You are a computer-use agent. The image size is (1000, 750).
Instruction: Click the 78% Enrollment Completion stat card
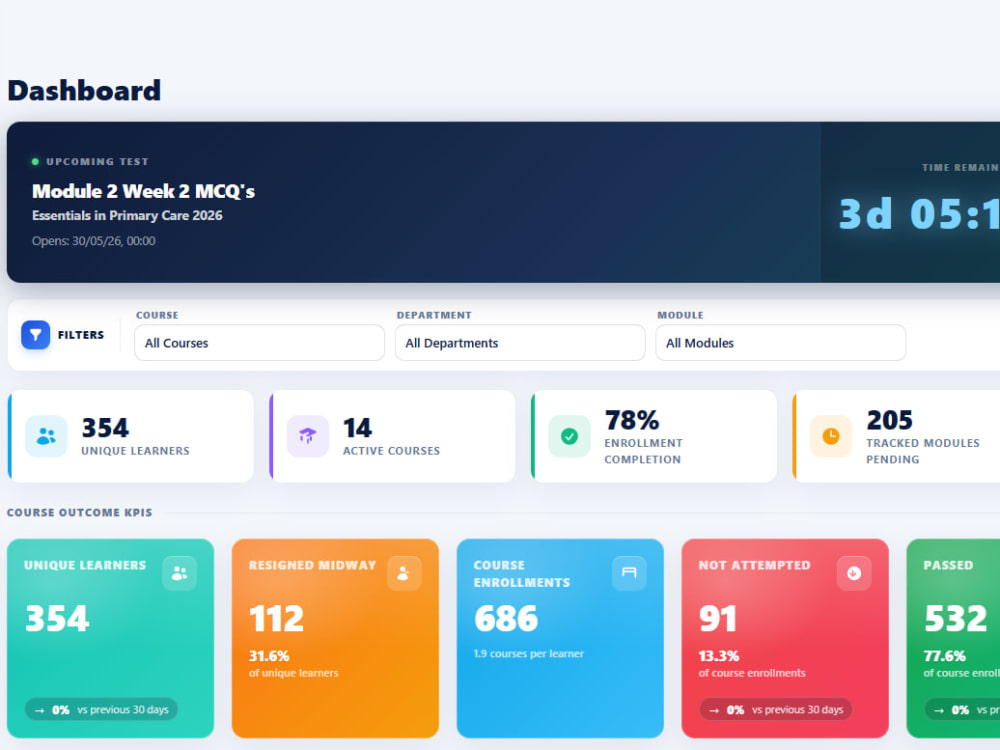point(654,436)
